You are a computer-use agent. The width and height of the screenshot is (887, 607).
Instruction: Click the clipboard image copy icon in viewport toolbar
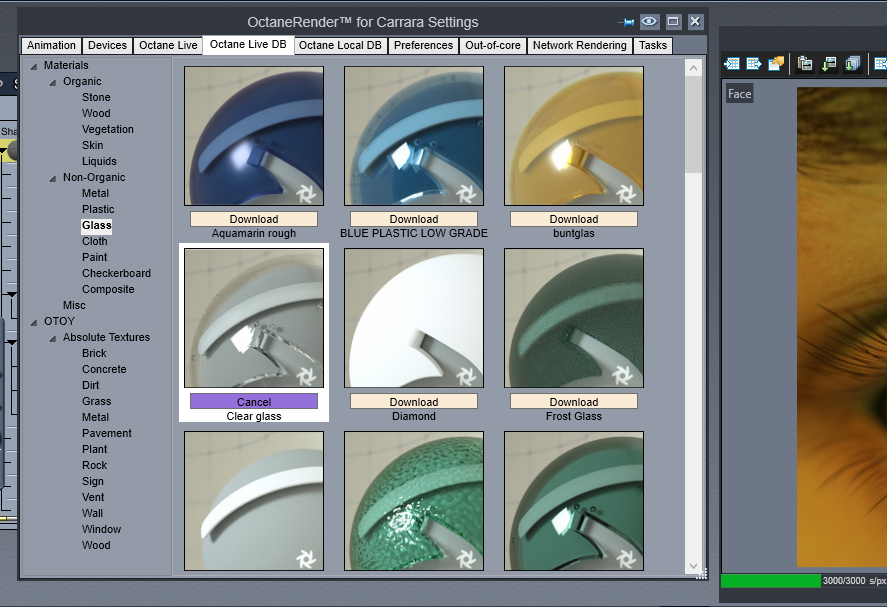point(804,63)
